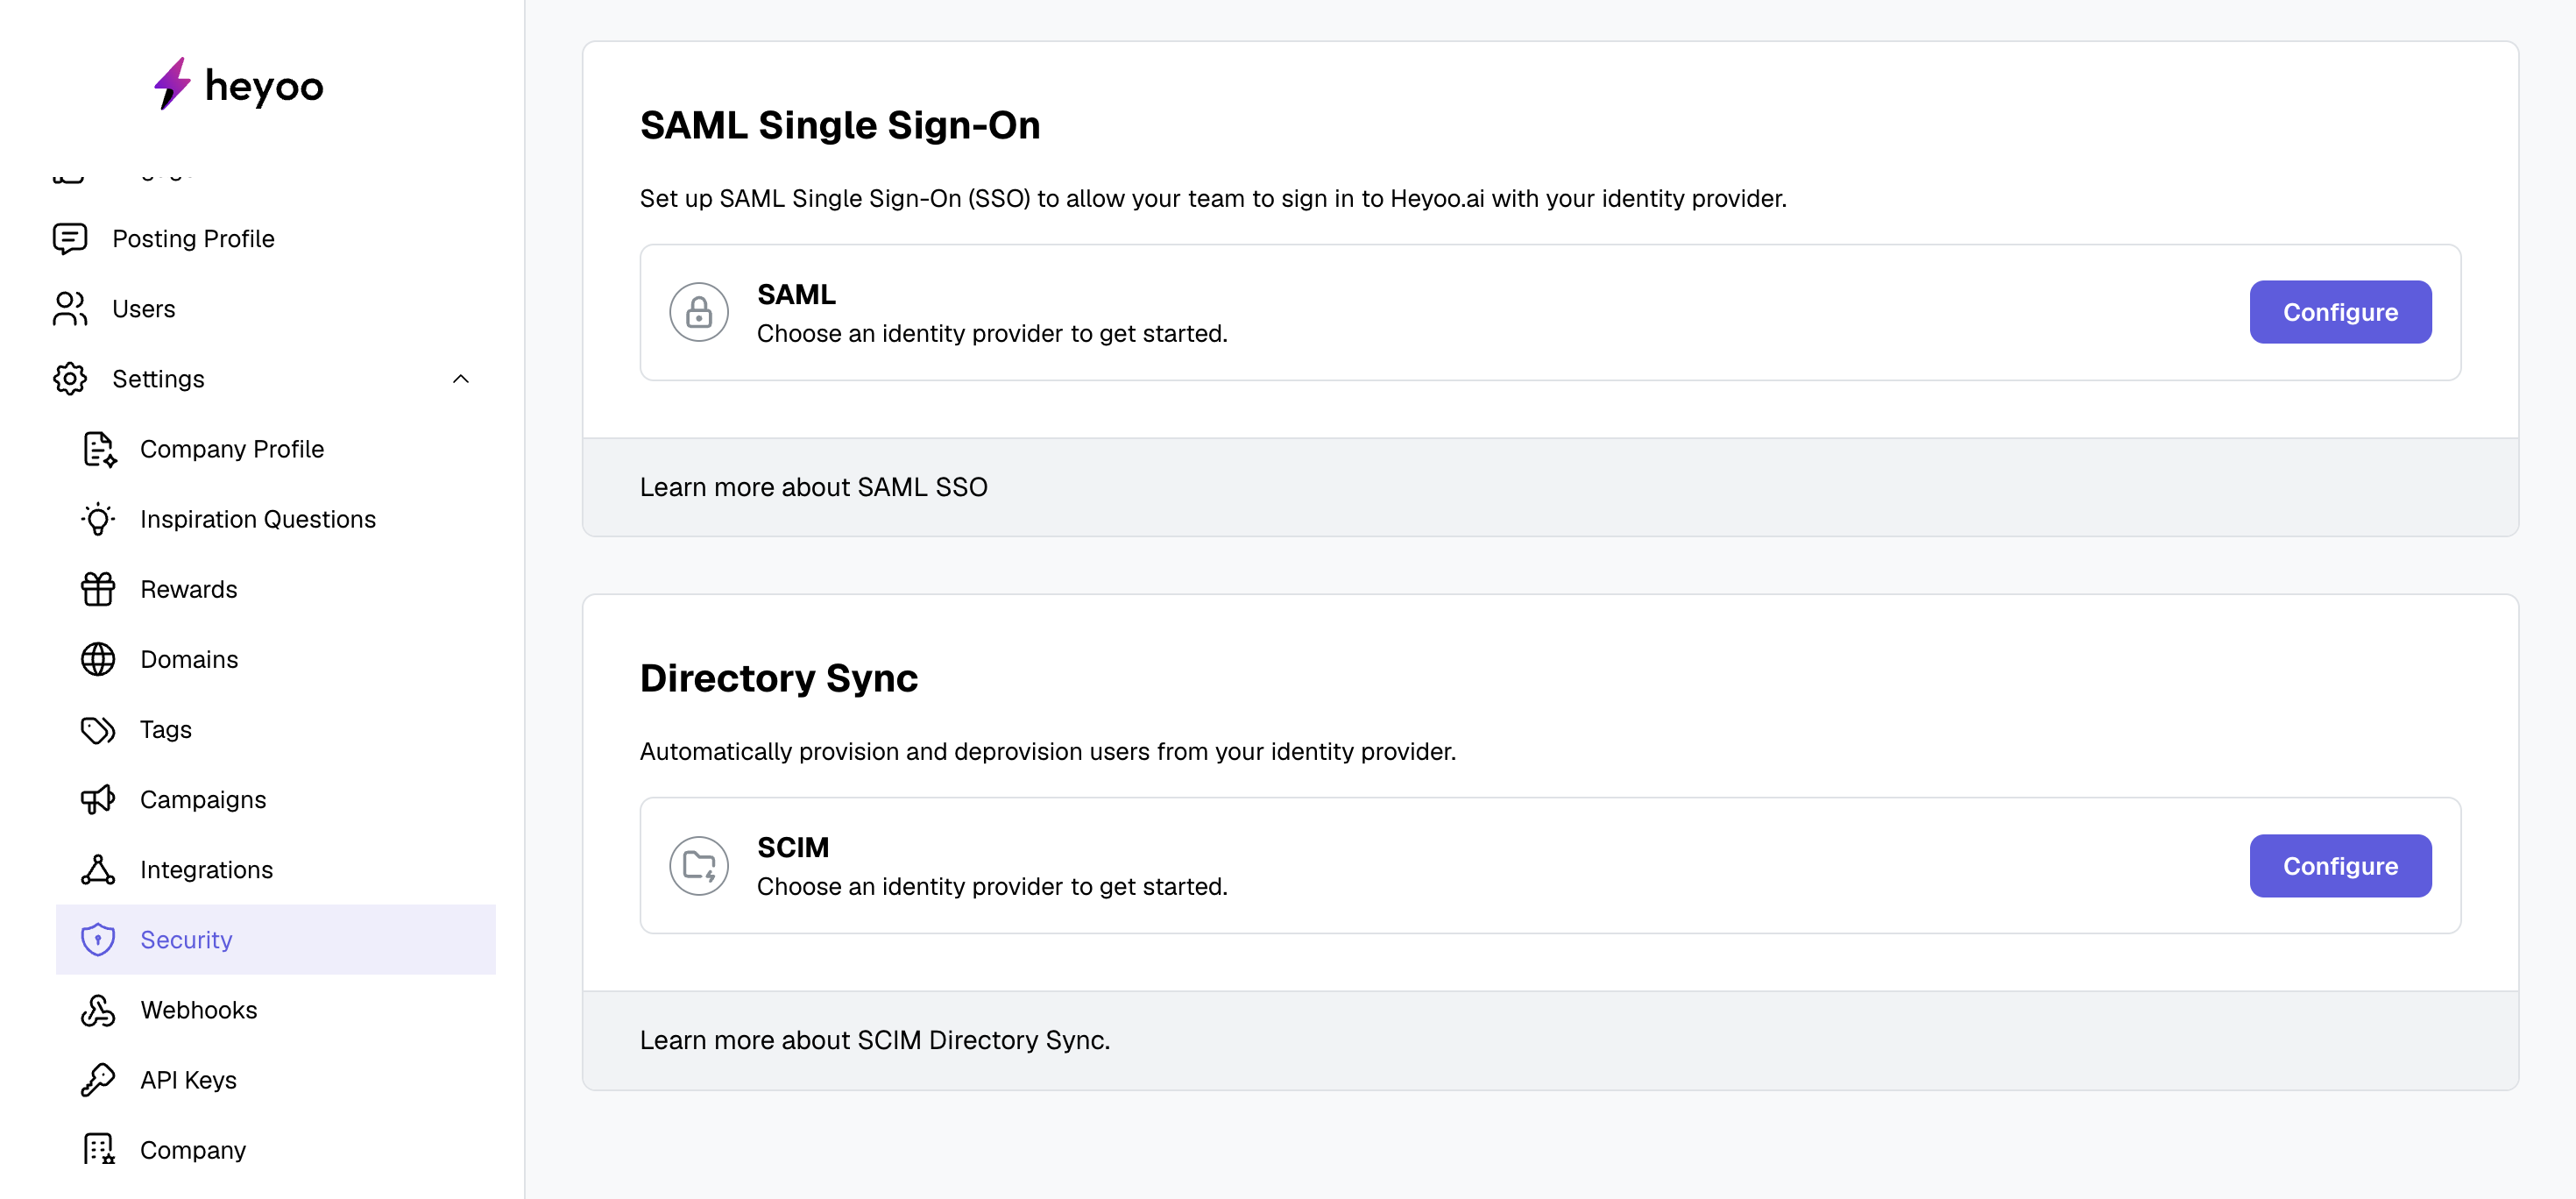Click the Settings gear icon
2576x1199 pixels.
pos(70,379)
